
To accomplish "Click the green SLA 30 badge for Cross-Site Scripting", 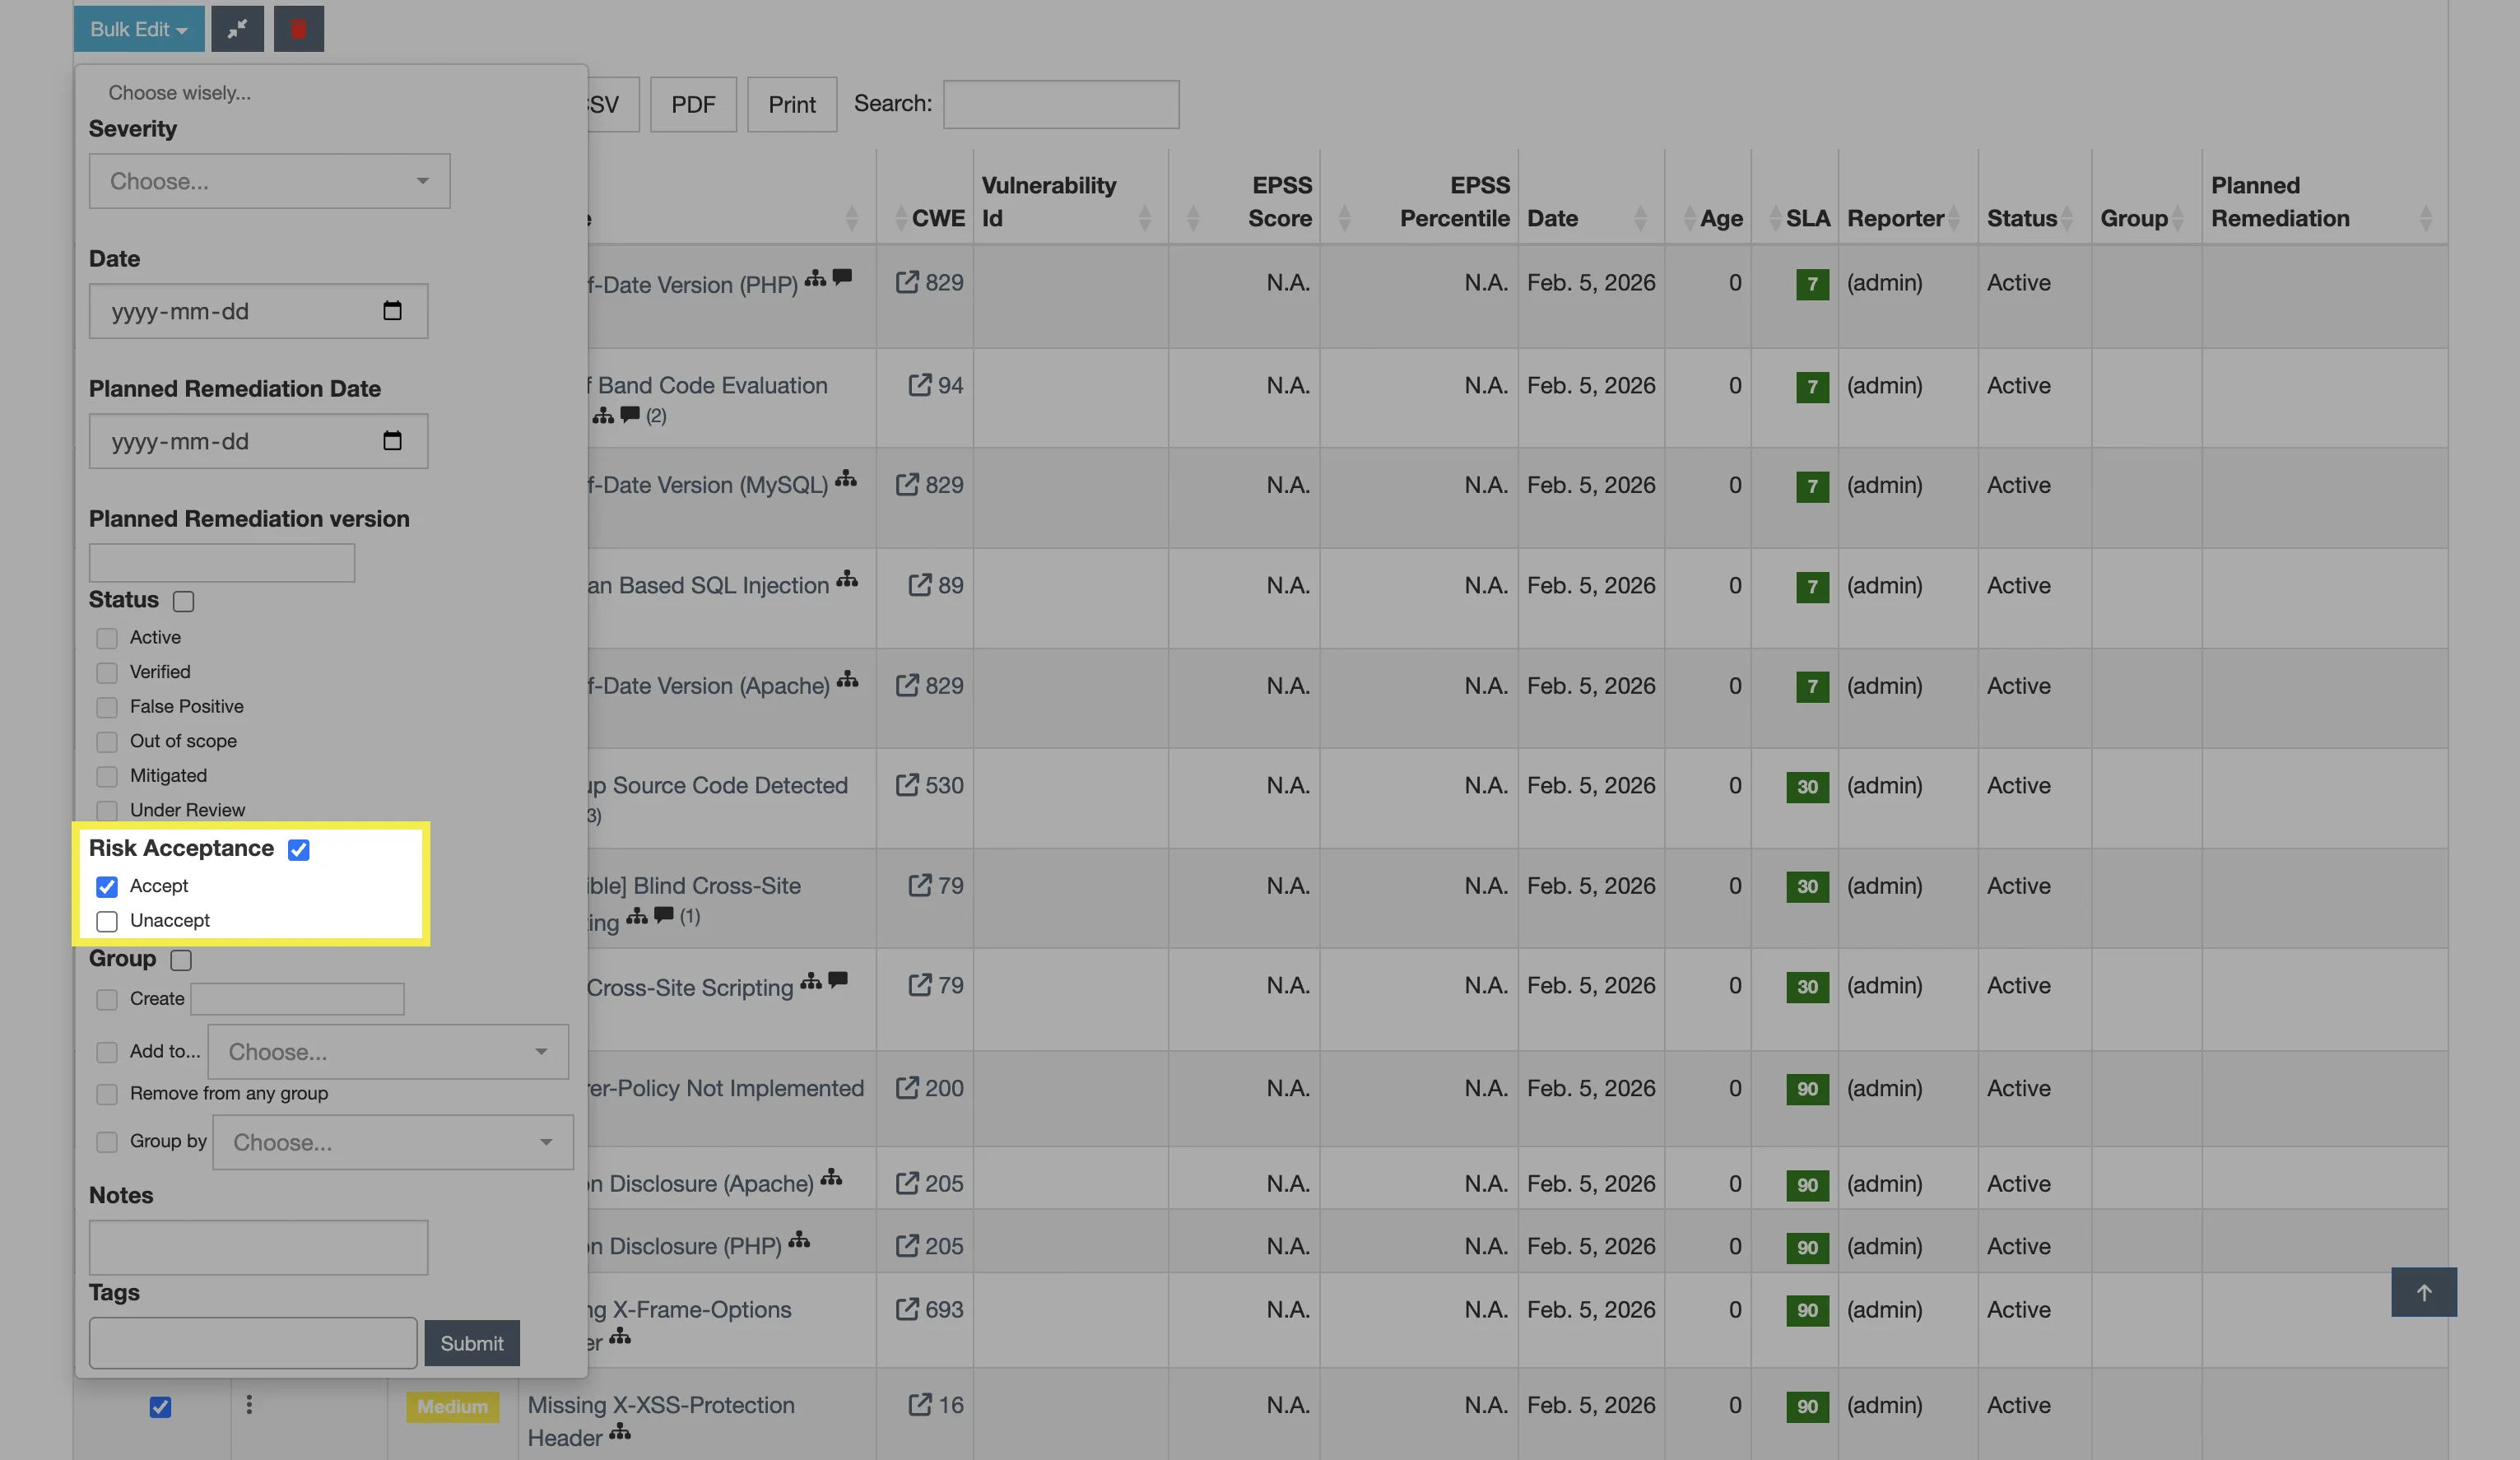I will (1807, 987).
